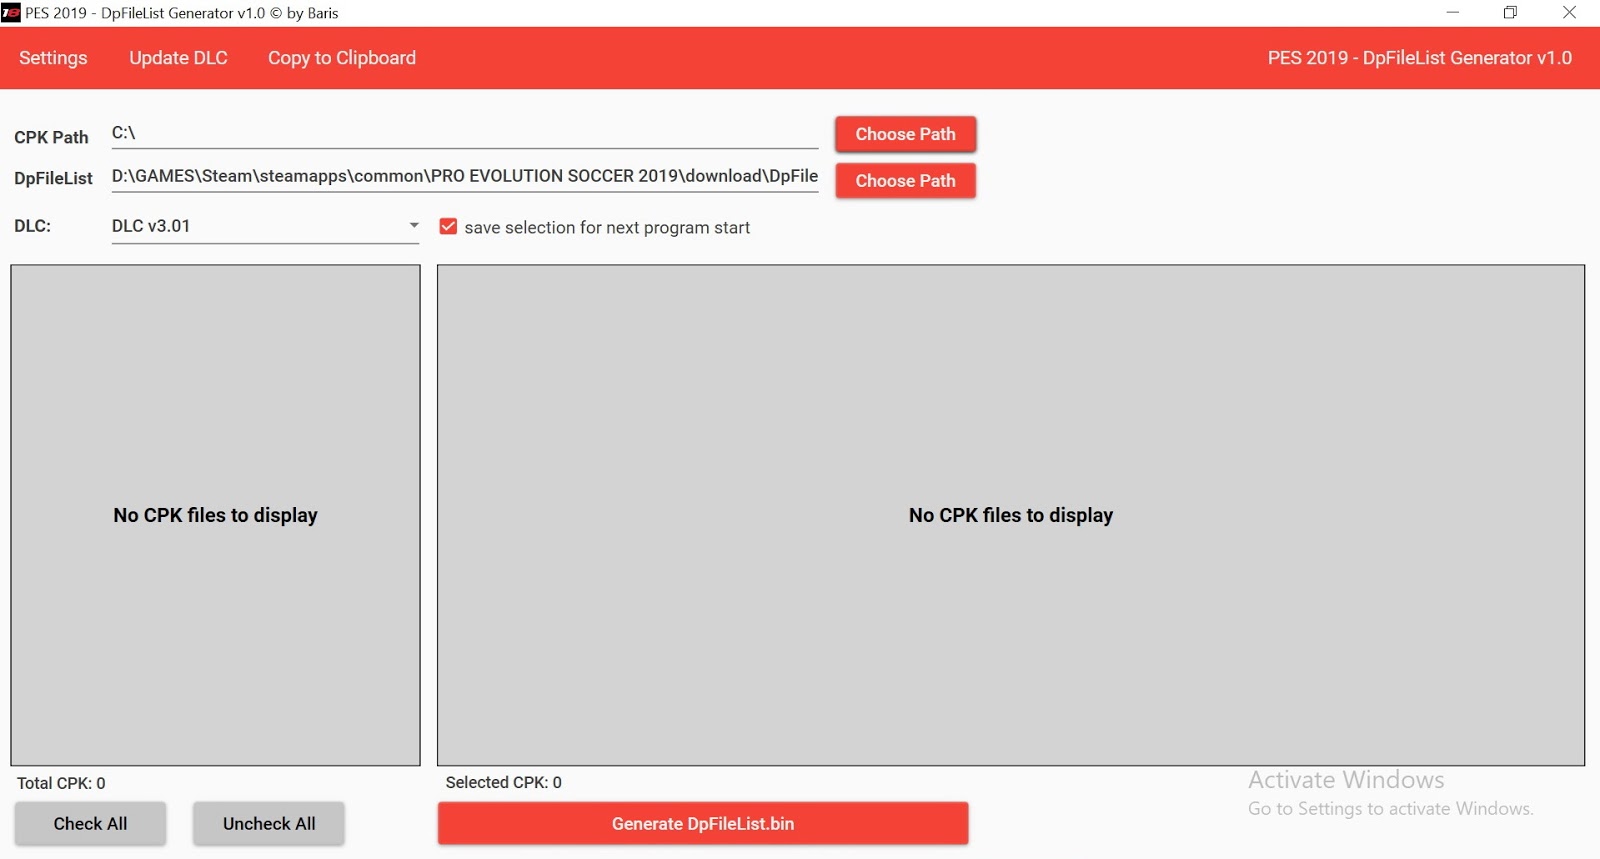Minimize the DpFileList Generator window
Screen dimensions: 1600x859
click(1453, 13)
